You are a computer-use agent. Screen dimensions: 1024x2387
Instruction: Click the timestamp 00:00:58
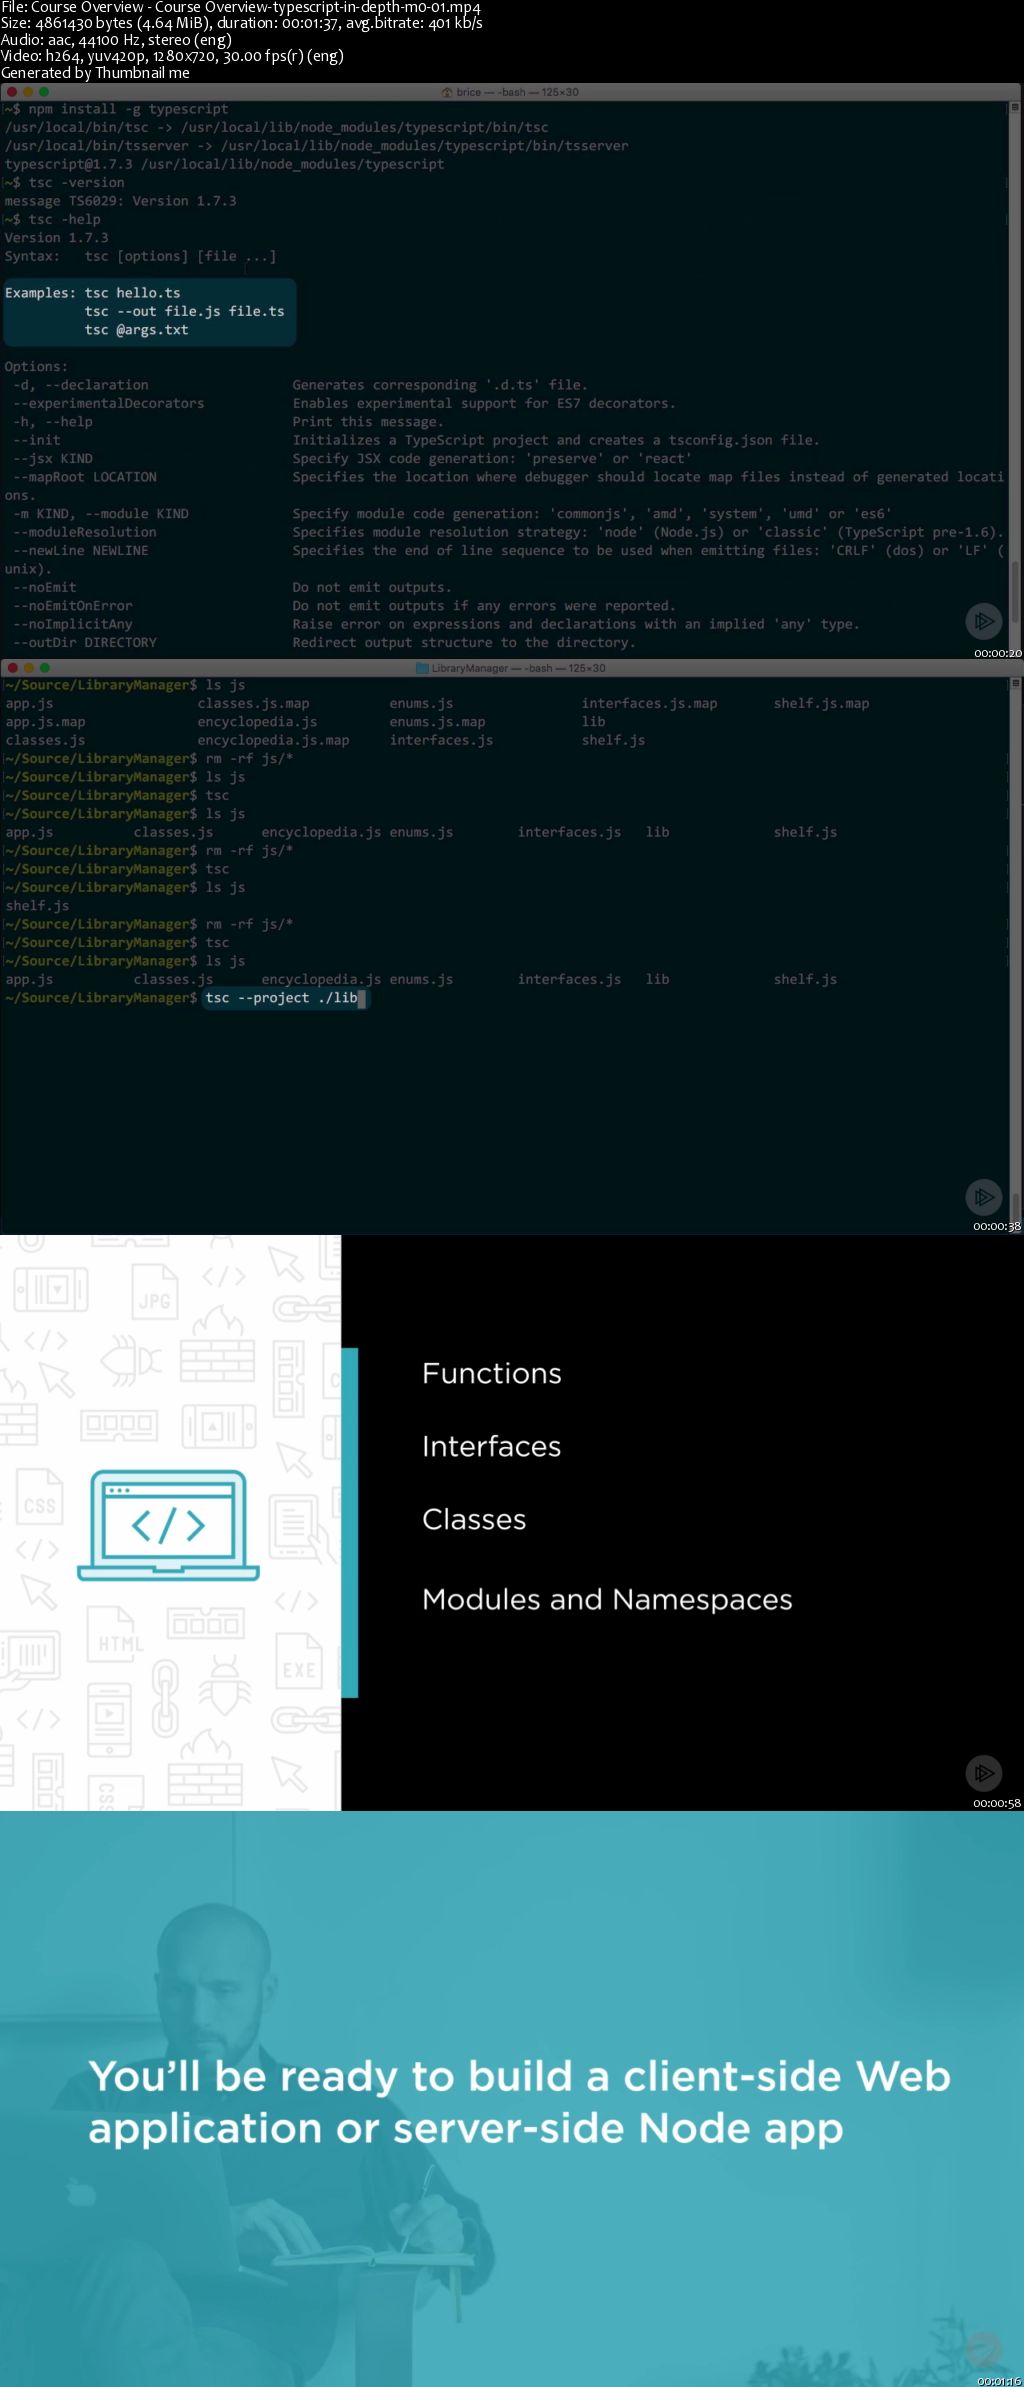[x=997, y=1803]
